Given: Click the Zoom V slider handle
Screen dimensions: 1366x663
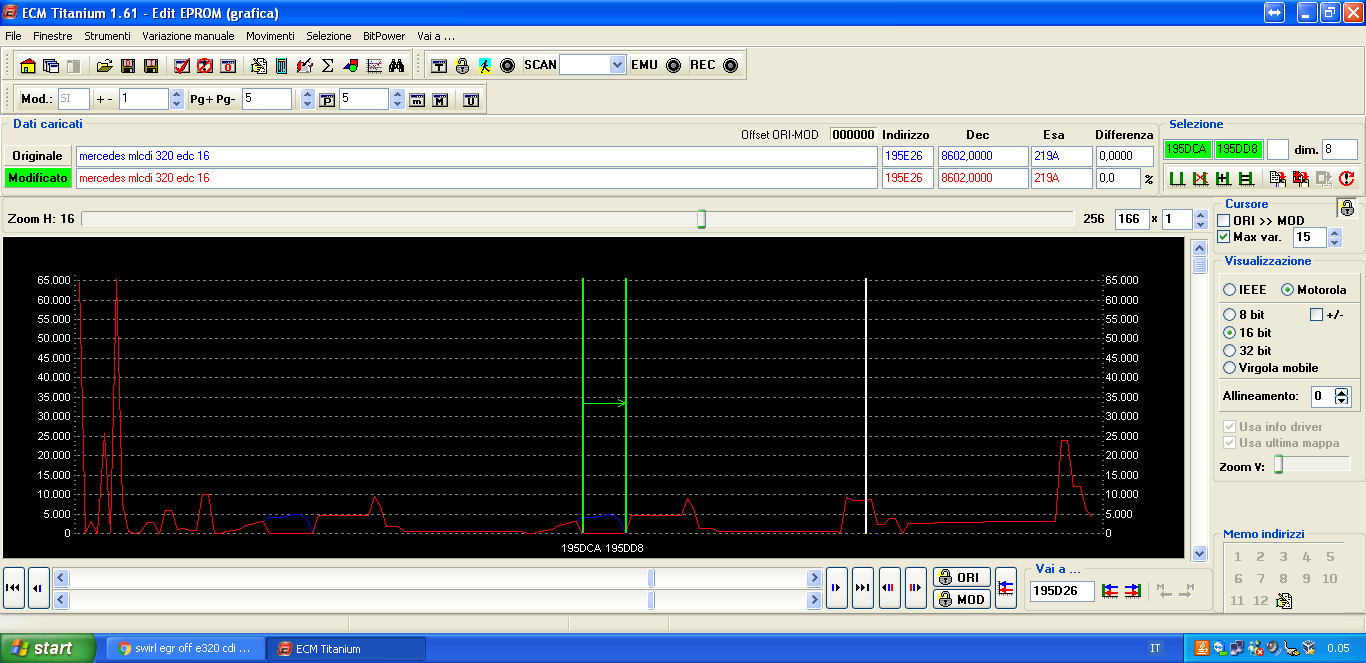Looking at the screenshot, I should coord(1278,464).
